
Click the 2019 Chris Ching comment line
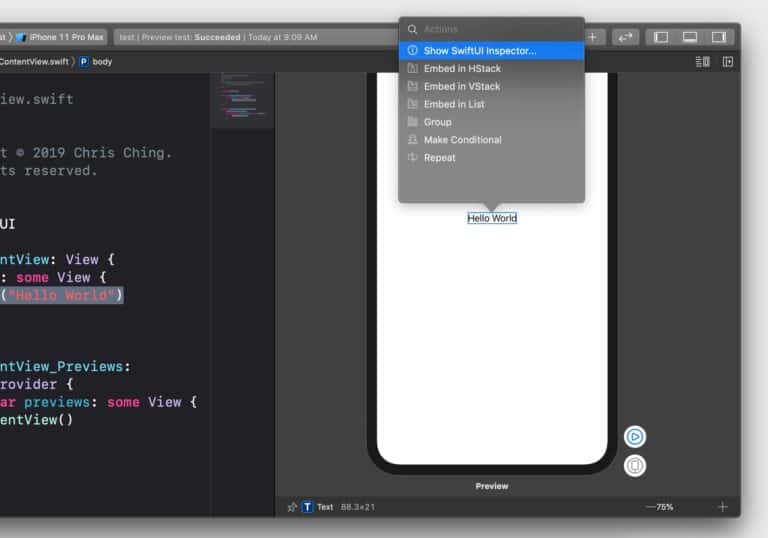point(86,153)
